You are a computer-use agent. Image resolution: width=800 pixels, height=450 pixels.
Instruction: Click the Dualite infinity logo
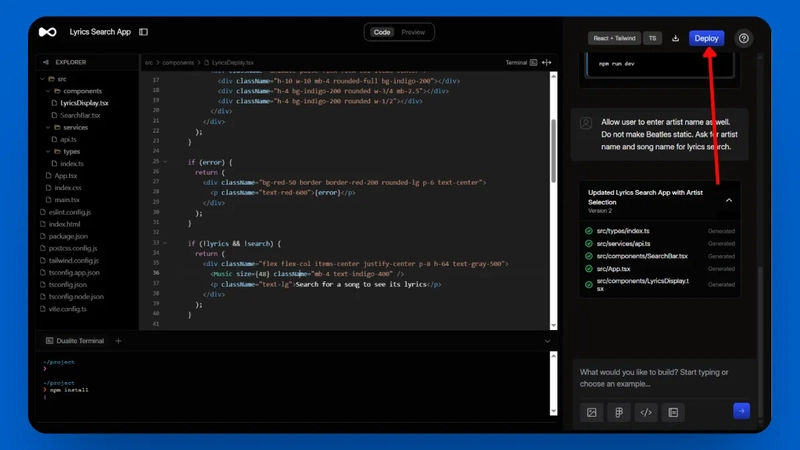click(x=47, y=32)
